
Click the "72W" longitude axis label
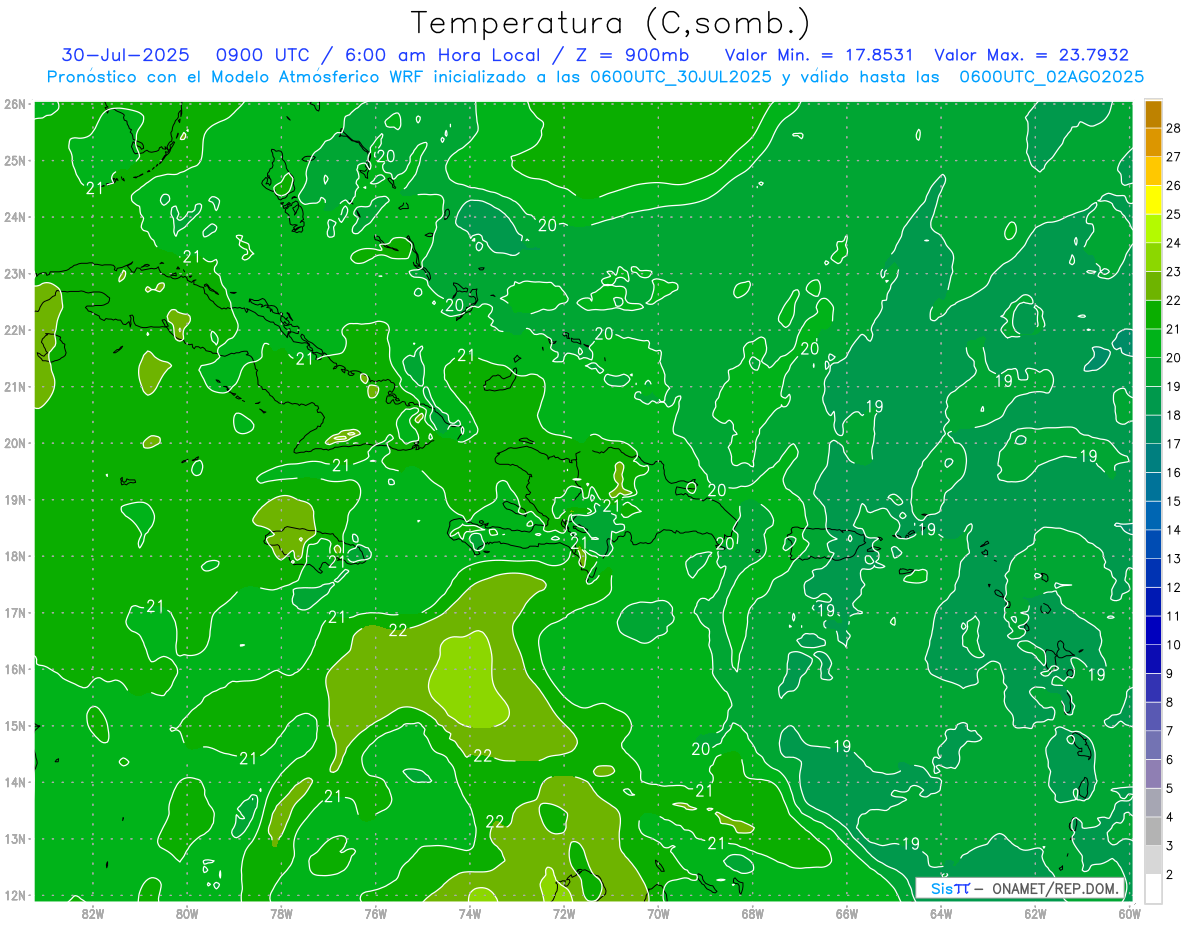[x=564, y=913]
